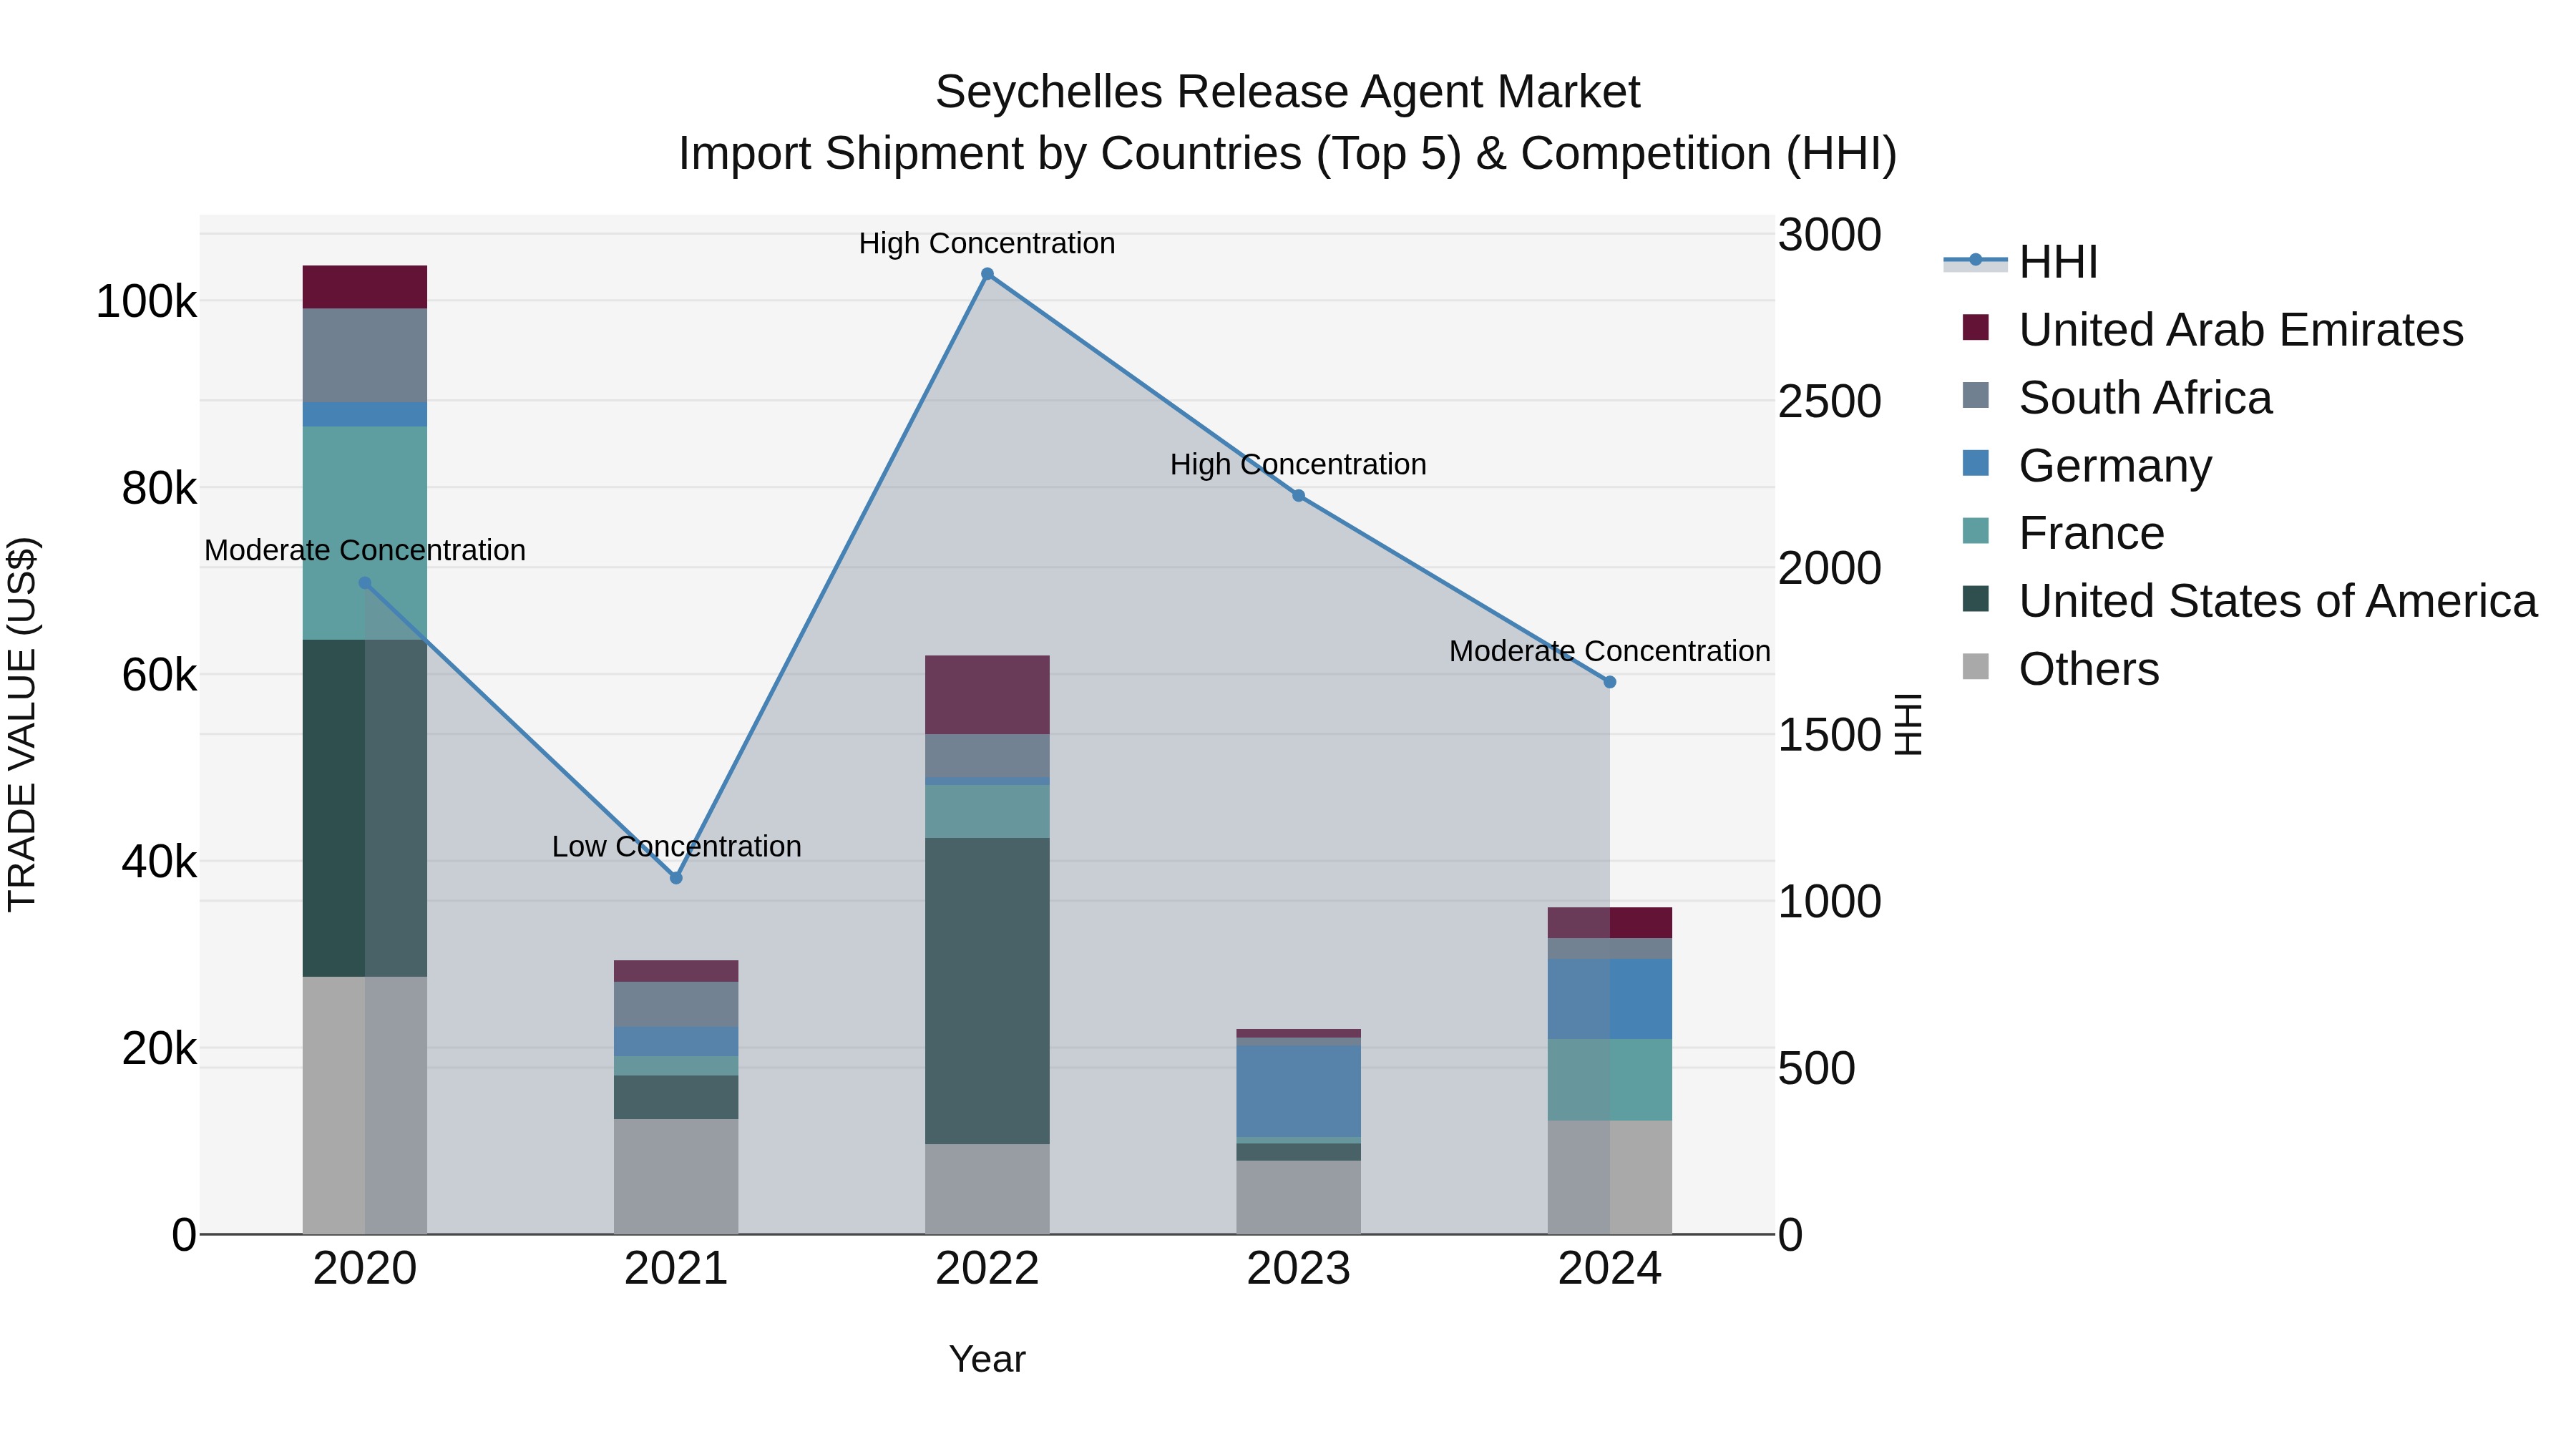Toggle United States of America legend entry
The width and height of the screenshot is (2576, 1449).
2249,601
